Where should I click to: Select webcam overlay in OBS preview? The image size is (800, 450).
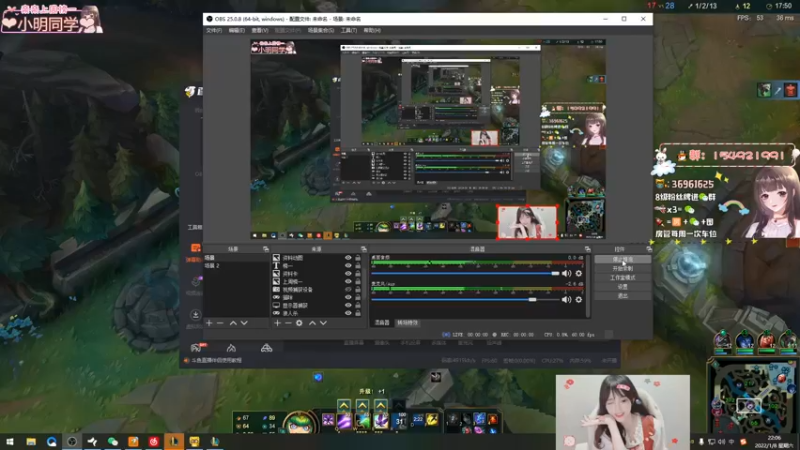(x=527, y=222)
